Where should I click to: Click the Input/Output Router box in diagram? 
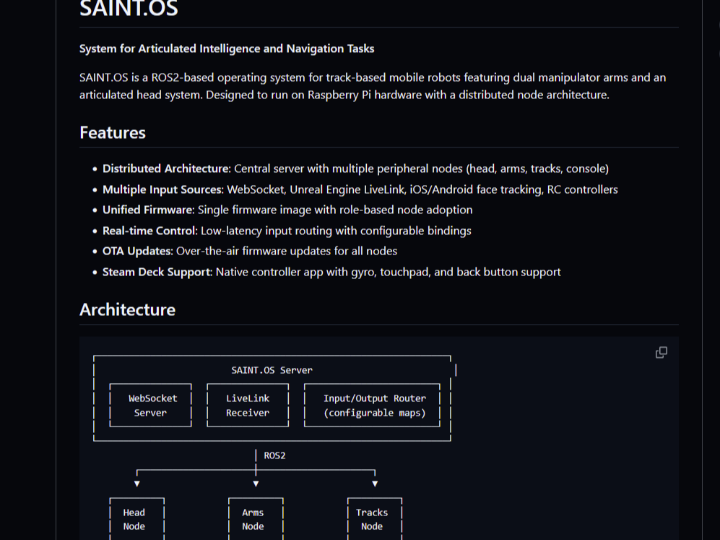[374, 405]
